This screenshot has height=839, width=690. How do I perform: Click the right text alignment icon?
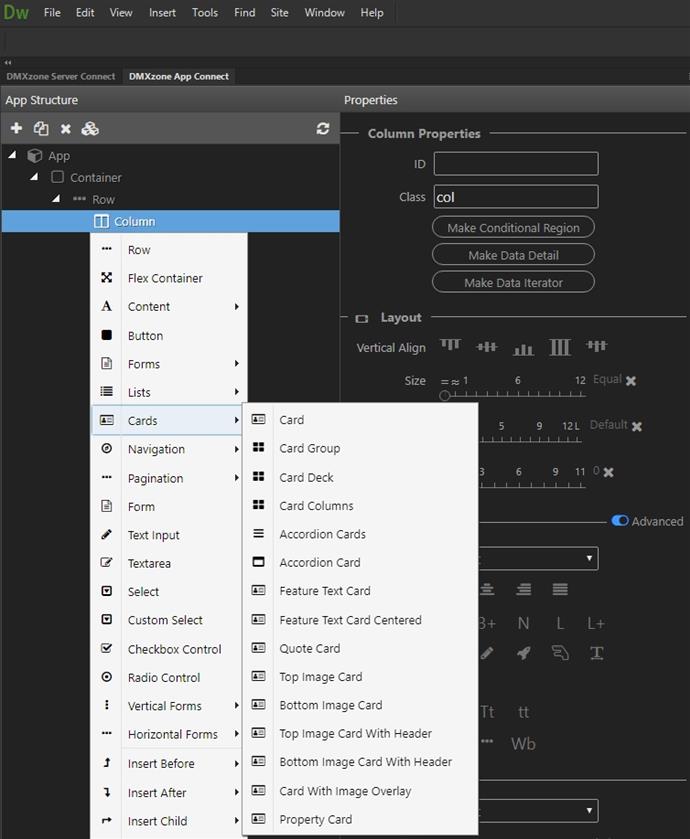coord(524,589)
